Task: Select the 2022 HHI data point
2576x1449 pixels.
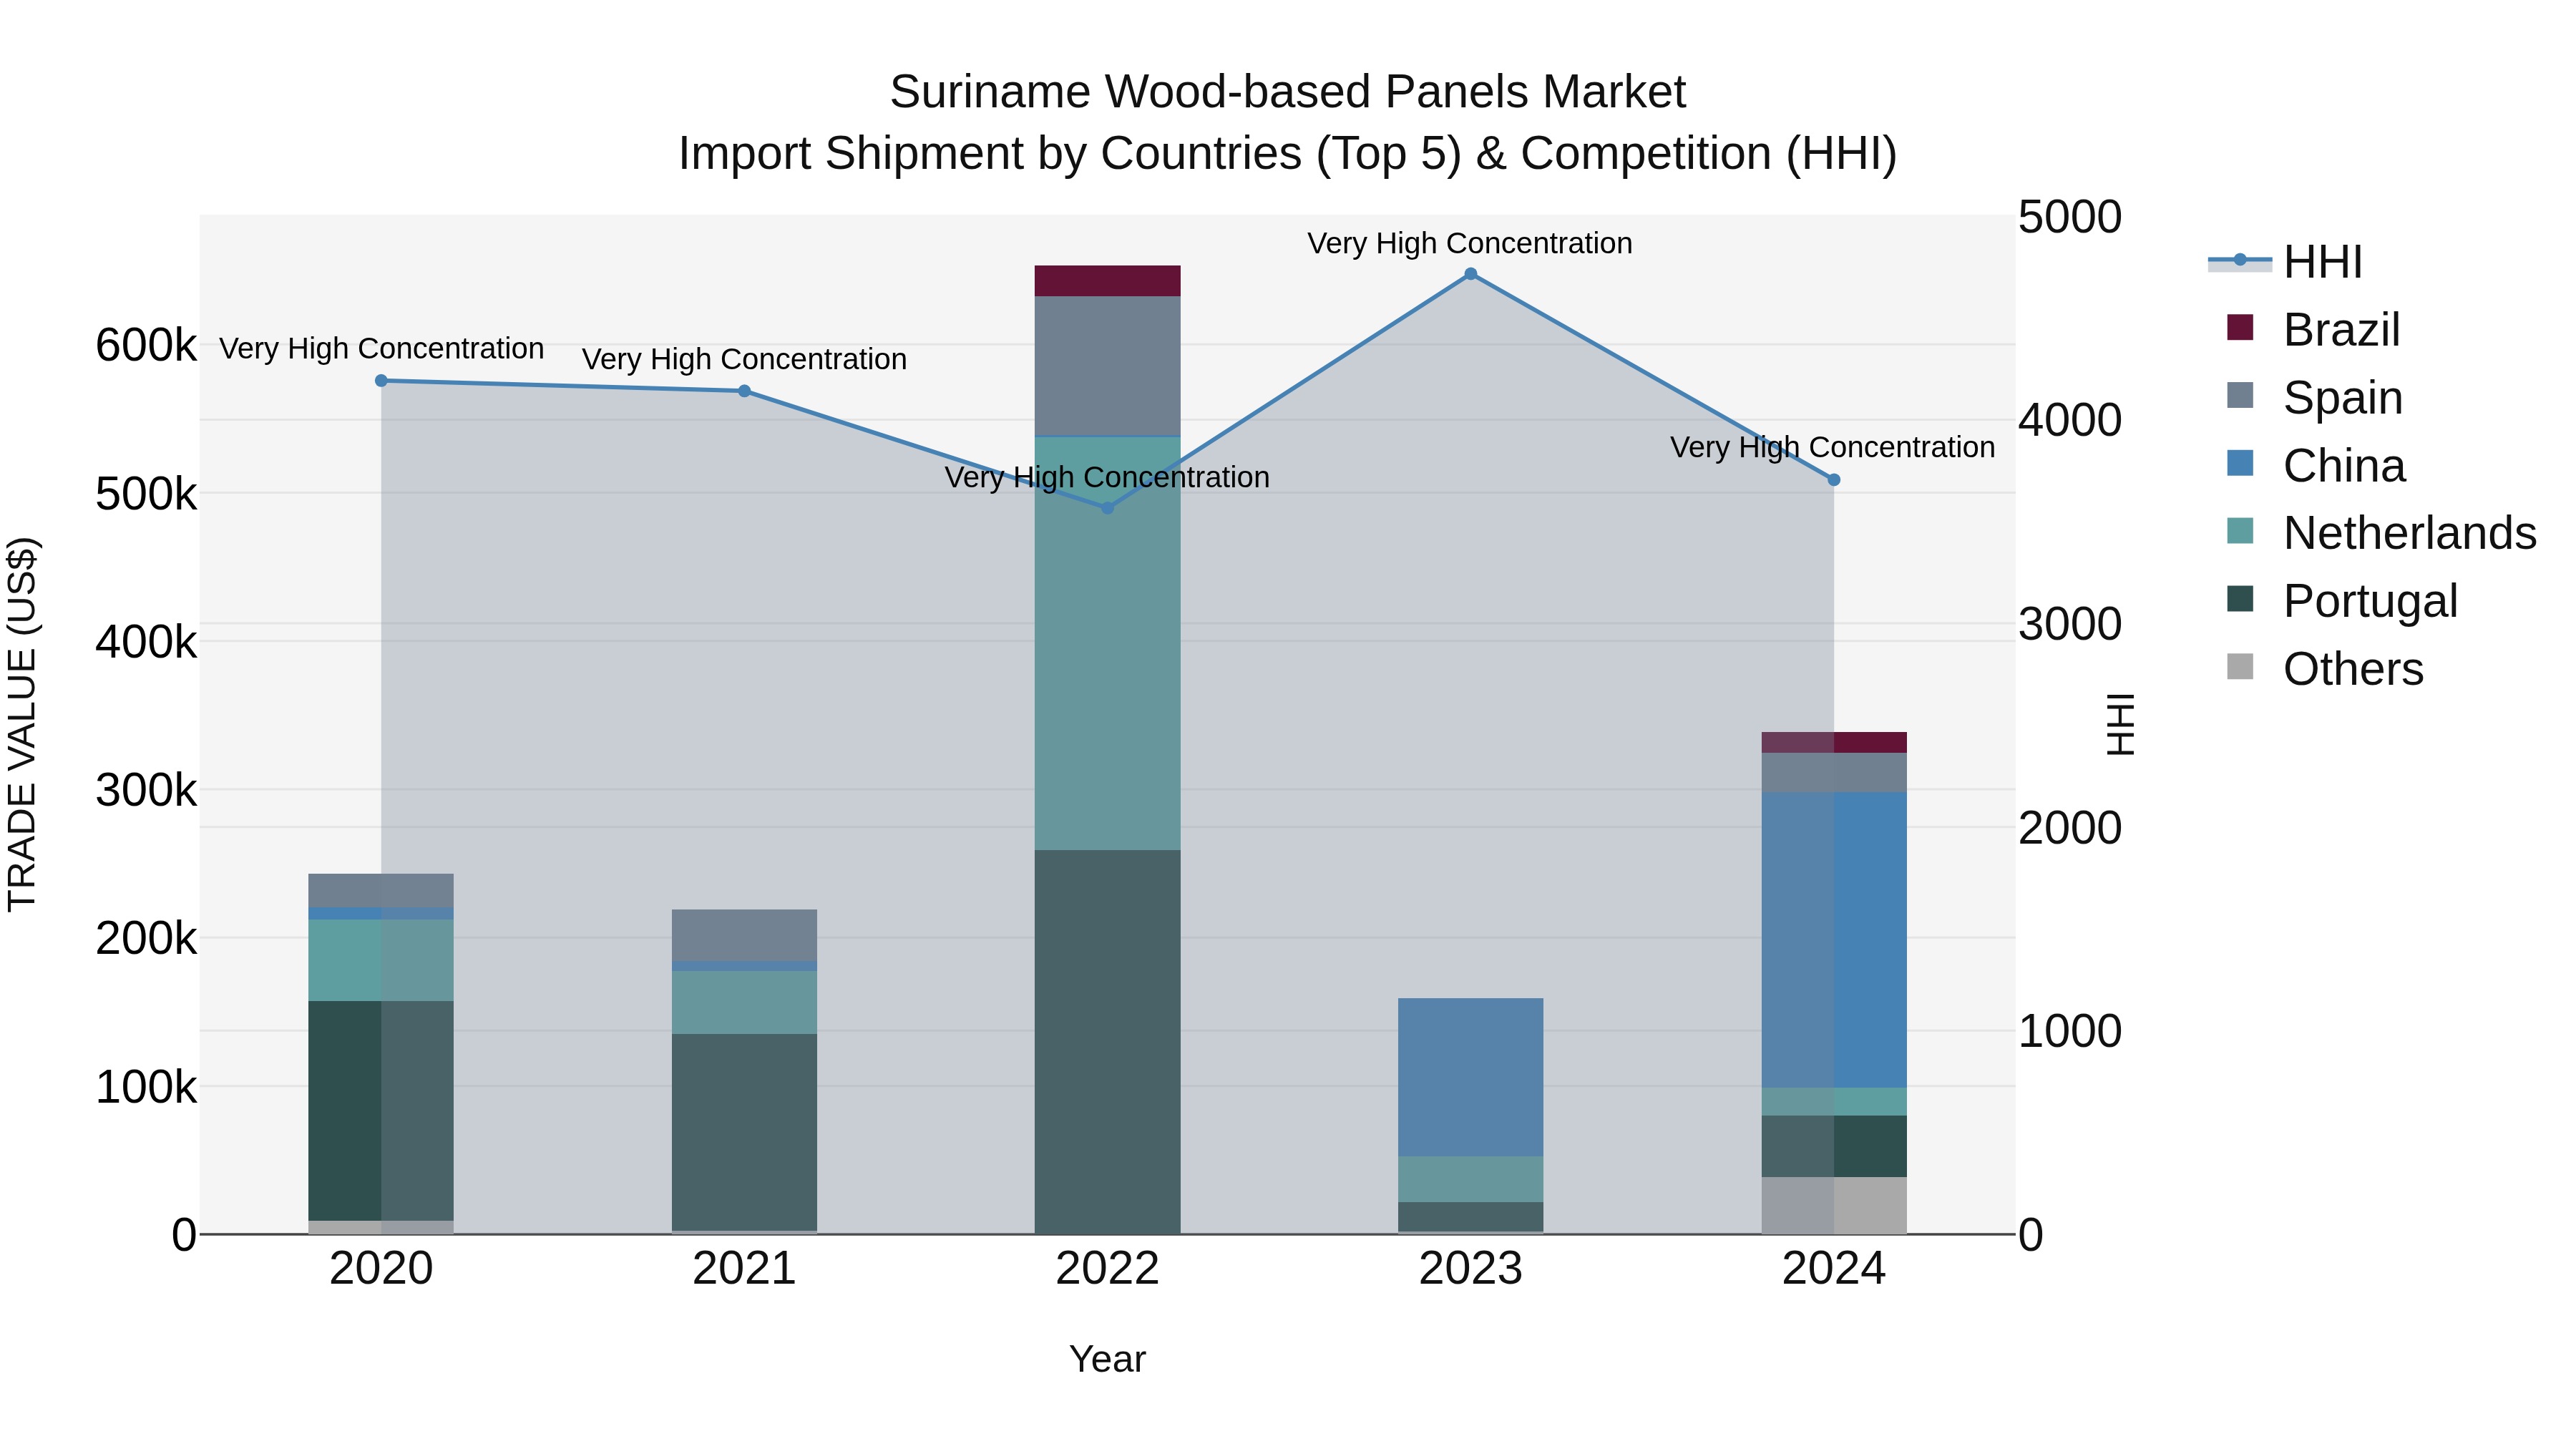Action: (x=1107, y=508)
